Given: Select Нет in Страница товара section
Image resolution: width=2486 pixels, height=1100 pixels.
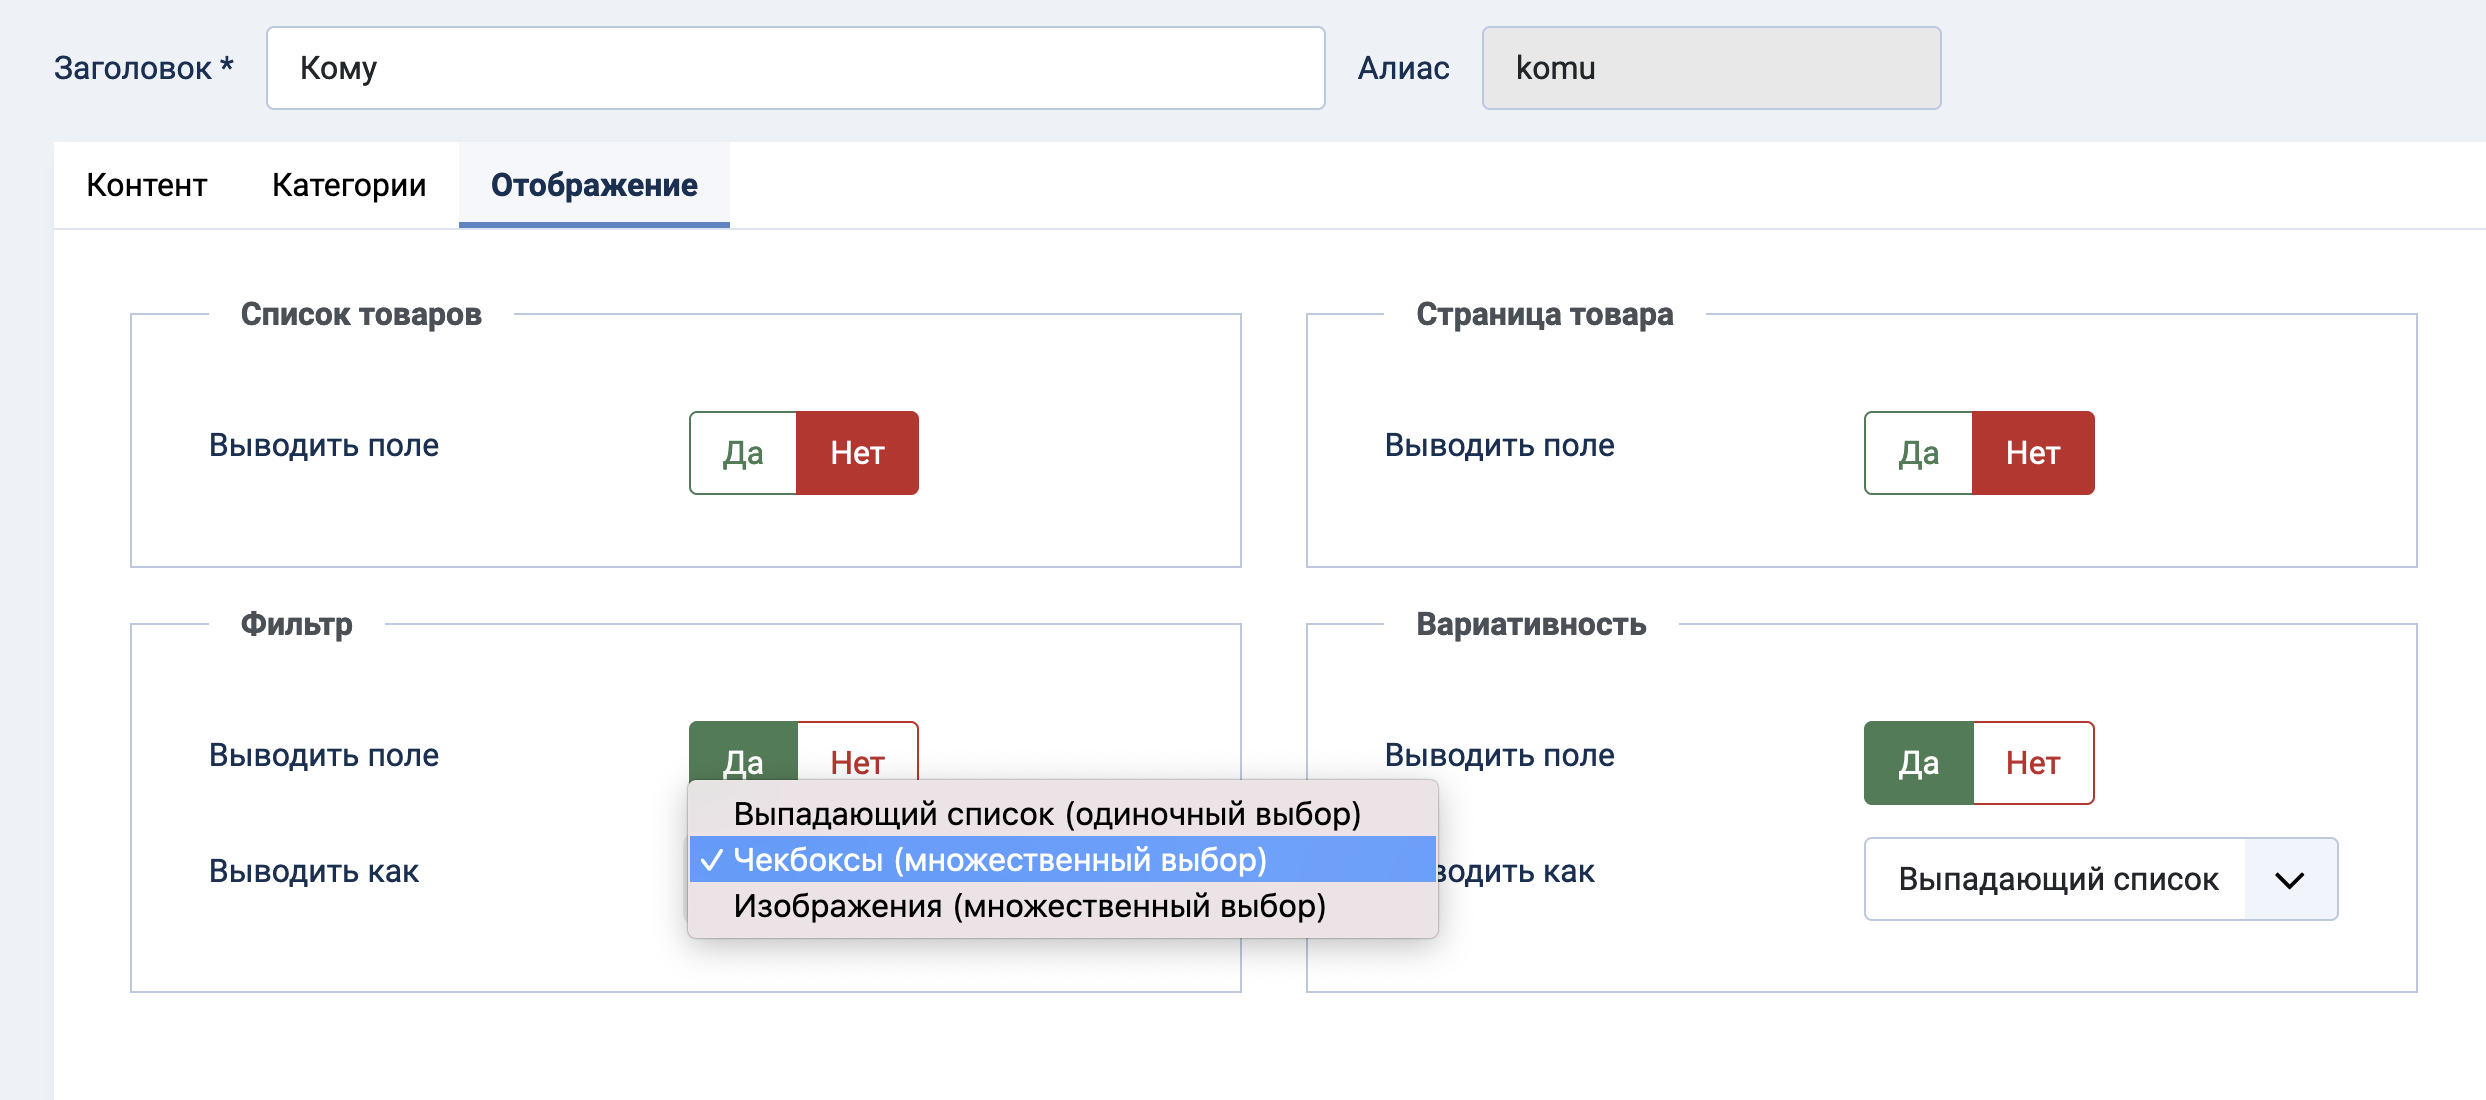Looking at the screenshot, I should tap(2032, 453).
